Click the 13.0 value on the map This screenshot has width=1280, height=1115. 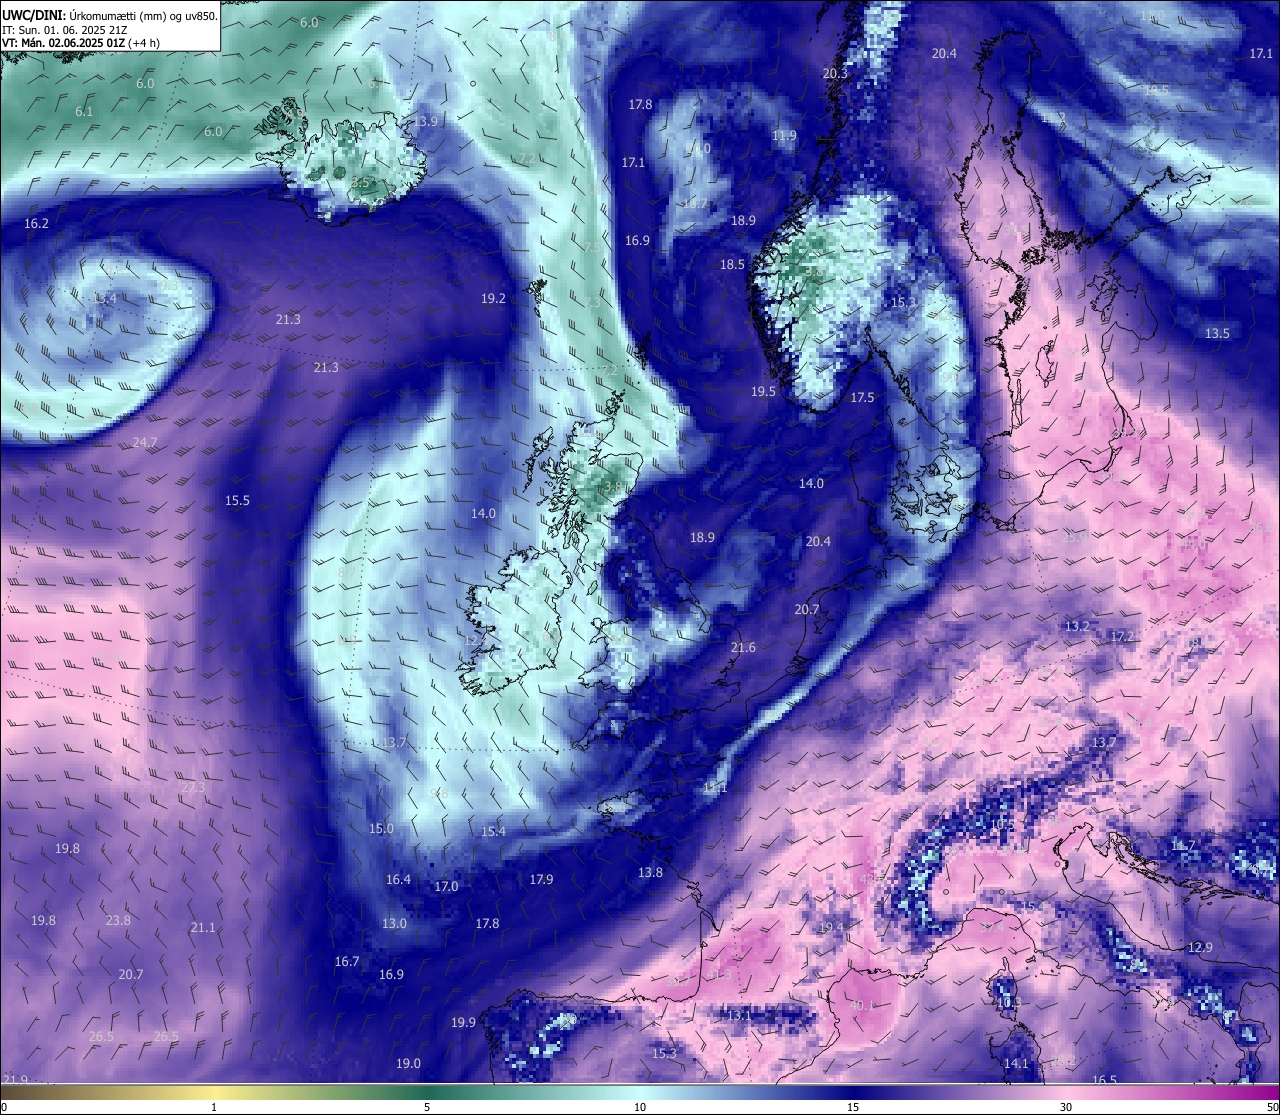pyautogui.click(x=394, y=923)
